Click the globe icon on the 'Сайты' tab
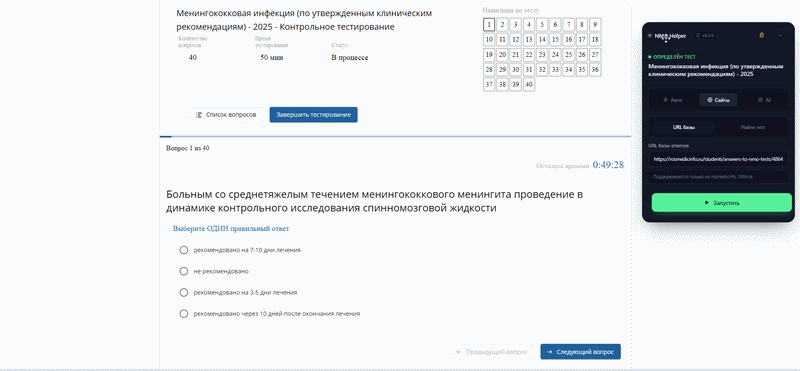 click(710, 100)
